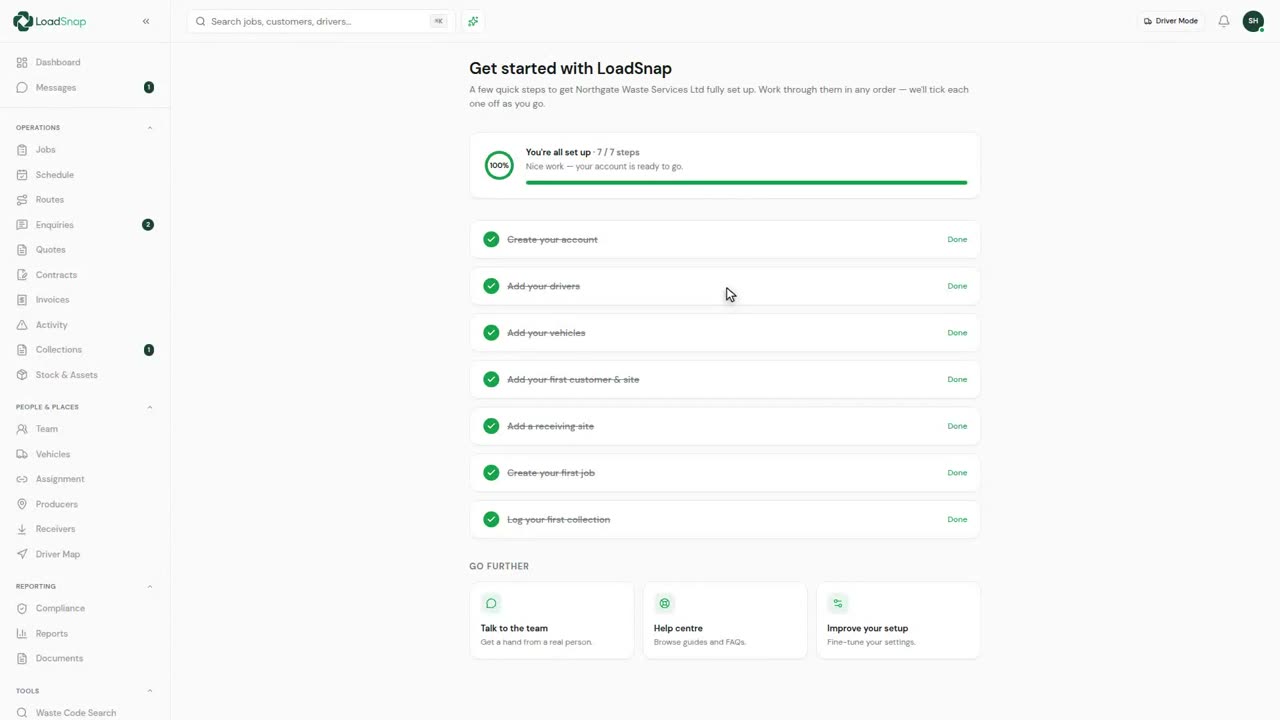Screen dimensions: 1280x720
Task: Collapse the sidebar with double-chevron icon
Action: point(146,21)
